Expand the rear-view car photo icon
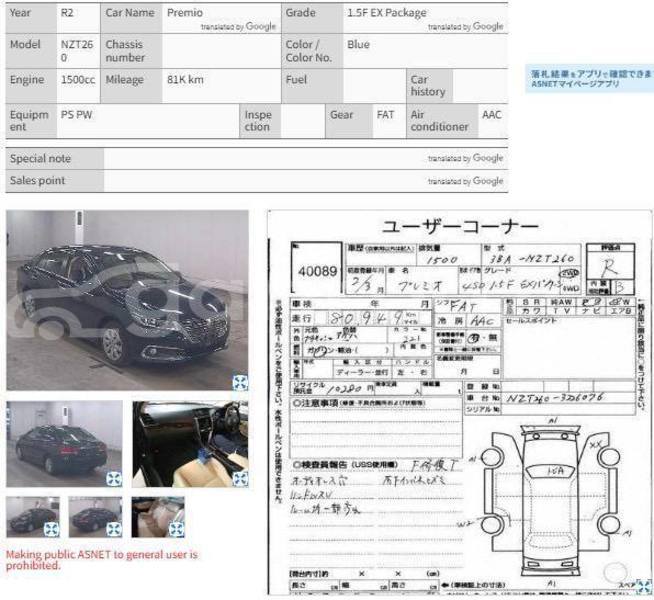Viewport: 654px width, 600px height. [x=114, y=479]
